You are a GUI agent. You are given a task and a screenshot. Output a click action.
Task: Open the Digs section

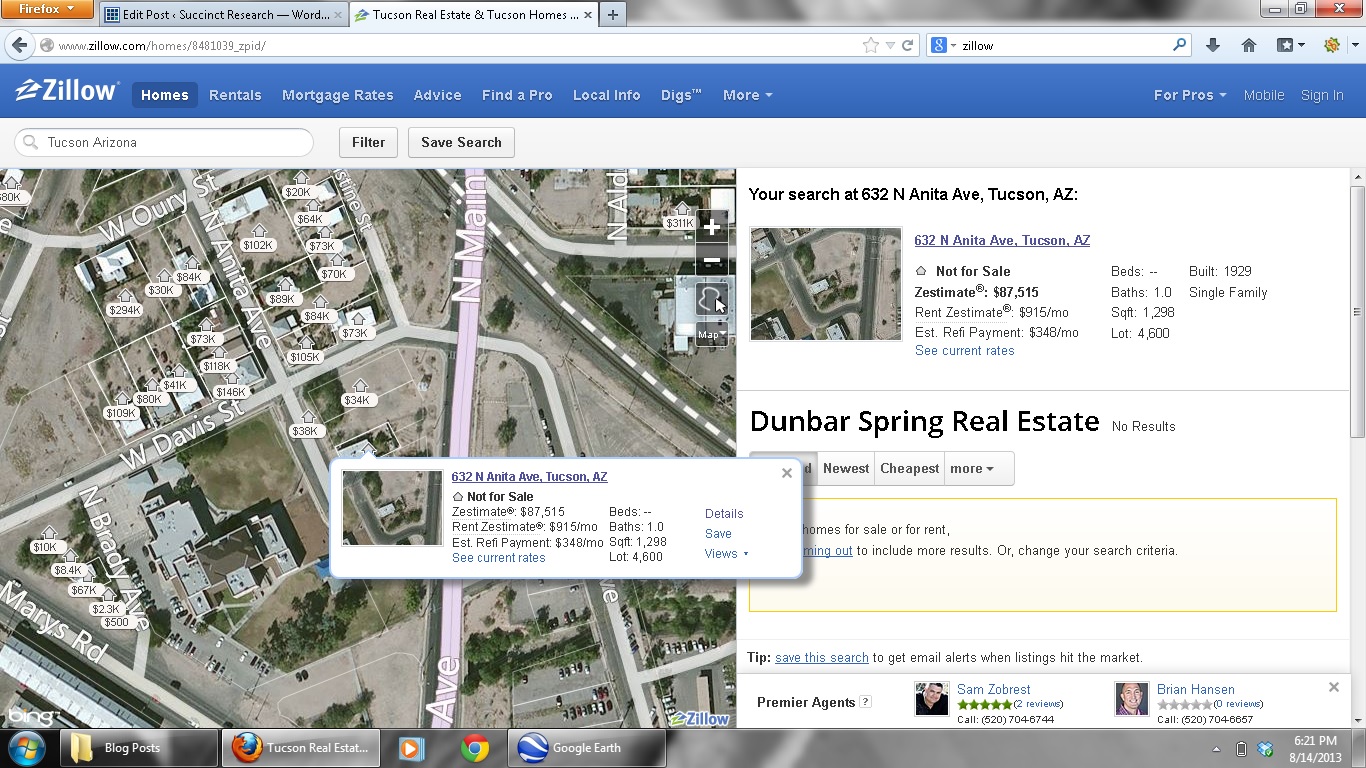coord(681,95)
